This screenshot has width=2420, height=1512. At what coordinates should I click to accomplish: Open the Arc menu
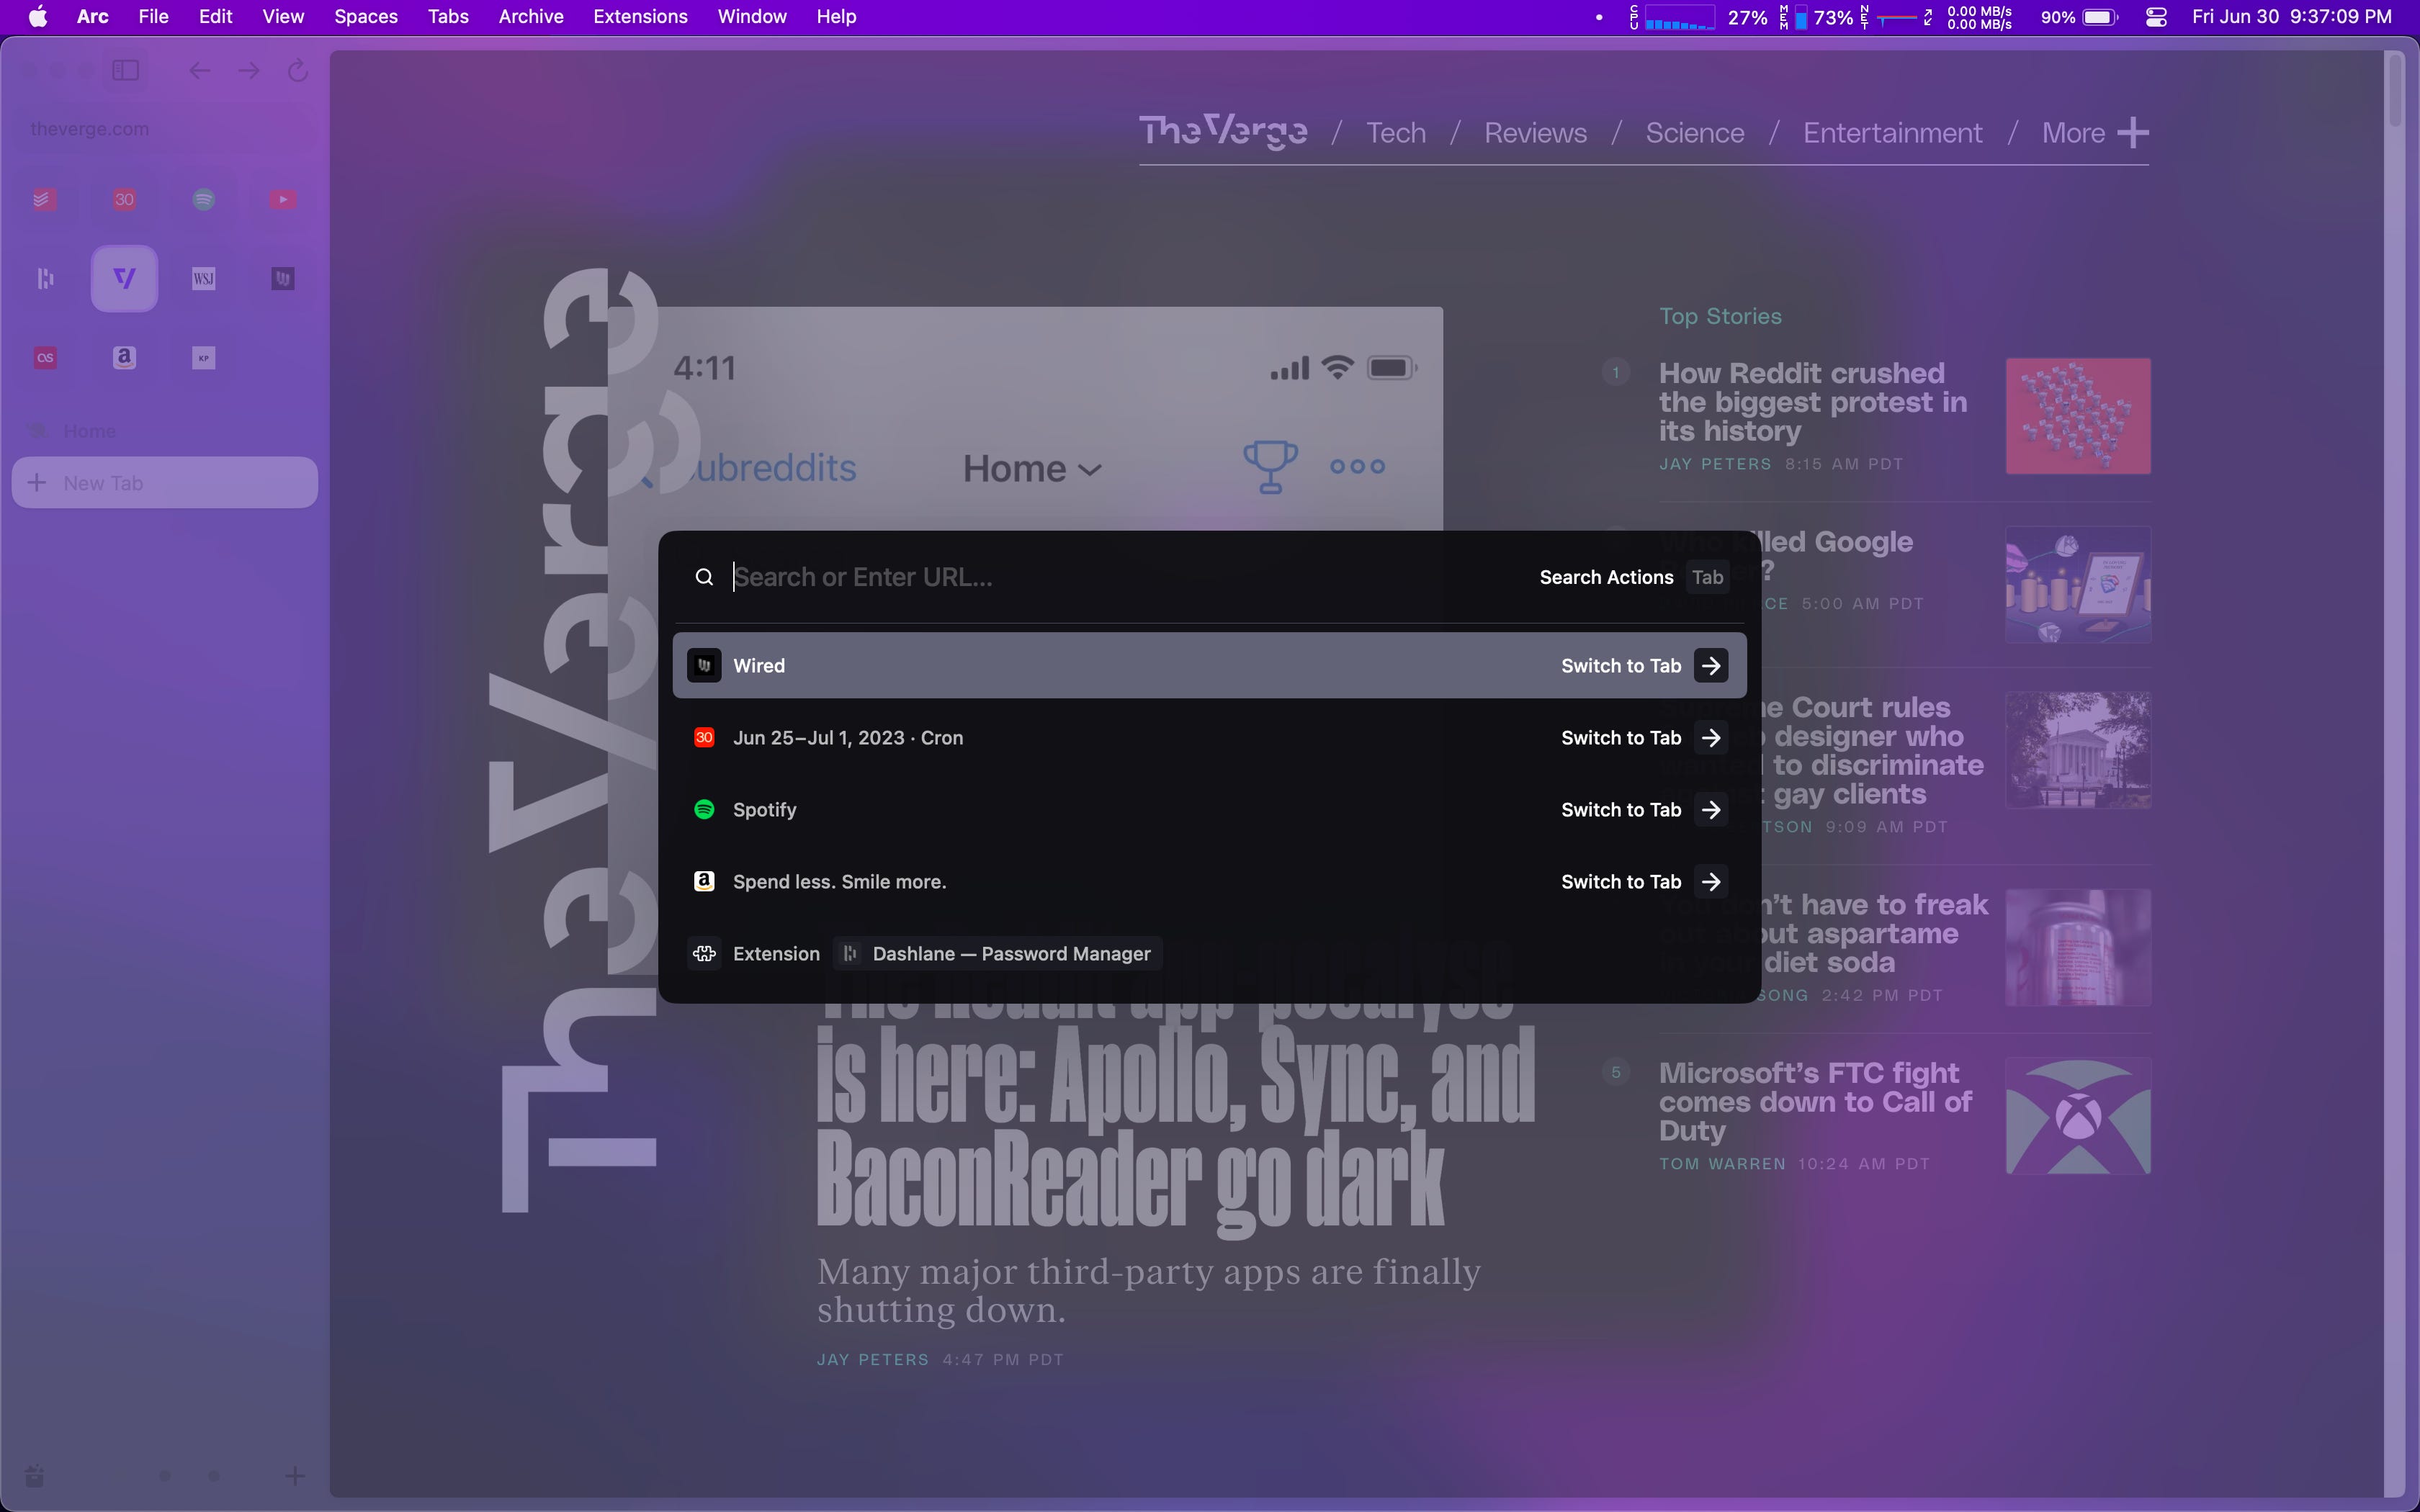click(92, 17)
